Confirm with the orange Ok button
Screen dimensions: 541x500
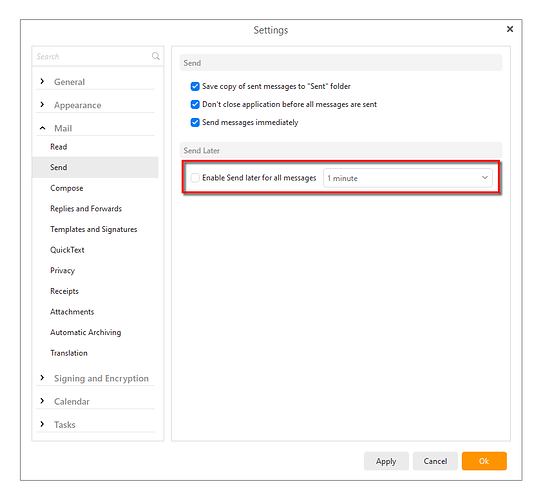(484, 461)
